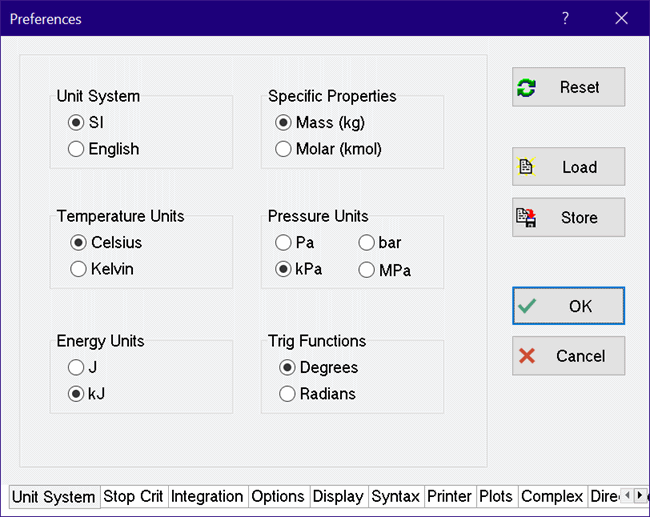This screenshot has width=650, height=517.
Task: Choose Kelvin temperature units
Action: tap(76, 269)
